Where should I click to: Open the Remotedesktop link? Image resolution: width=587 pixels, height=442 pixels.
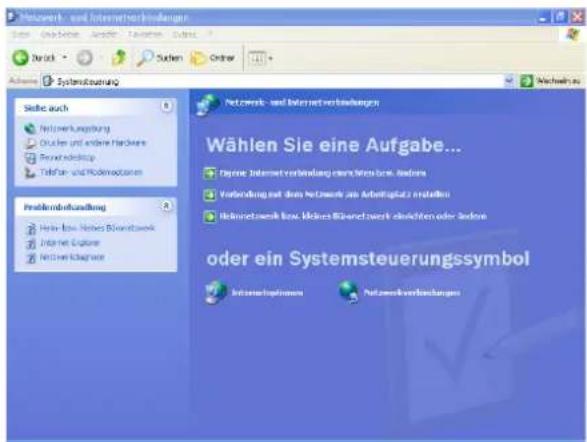pos(67,158)
